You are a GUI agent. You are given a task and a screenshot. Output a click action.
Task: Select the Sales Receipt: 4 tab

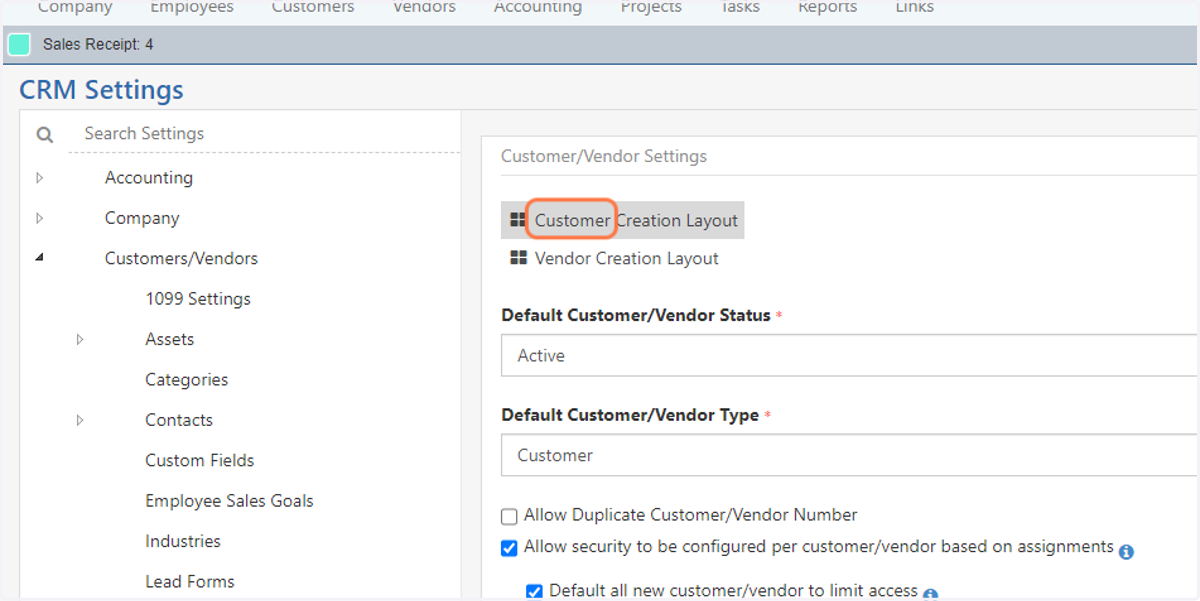[98, 45]
